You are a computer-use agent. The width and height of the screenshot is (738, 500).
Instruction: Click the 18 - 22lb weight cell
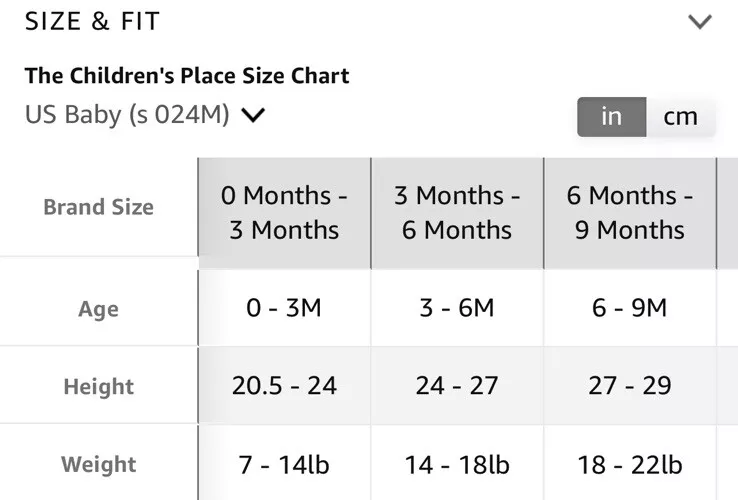(x=630, y=465)
